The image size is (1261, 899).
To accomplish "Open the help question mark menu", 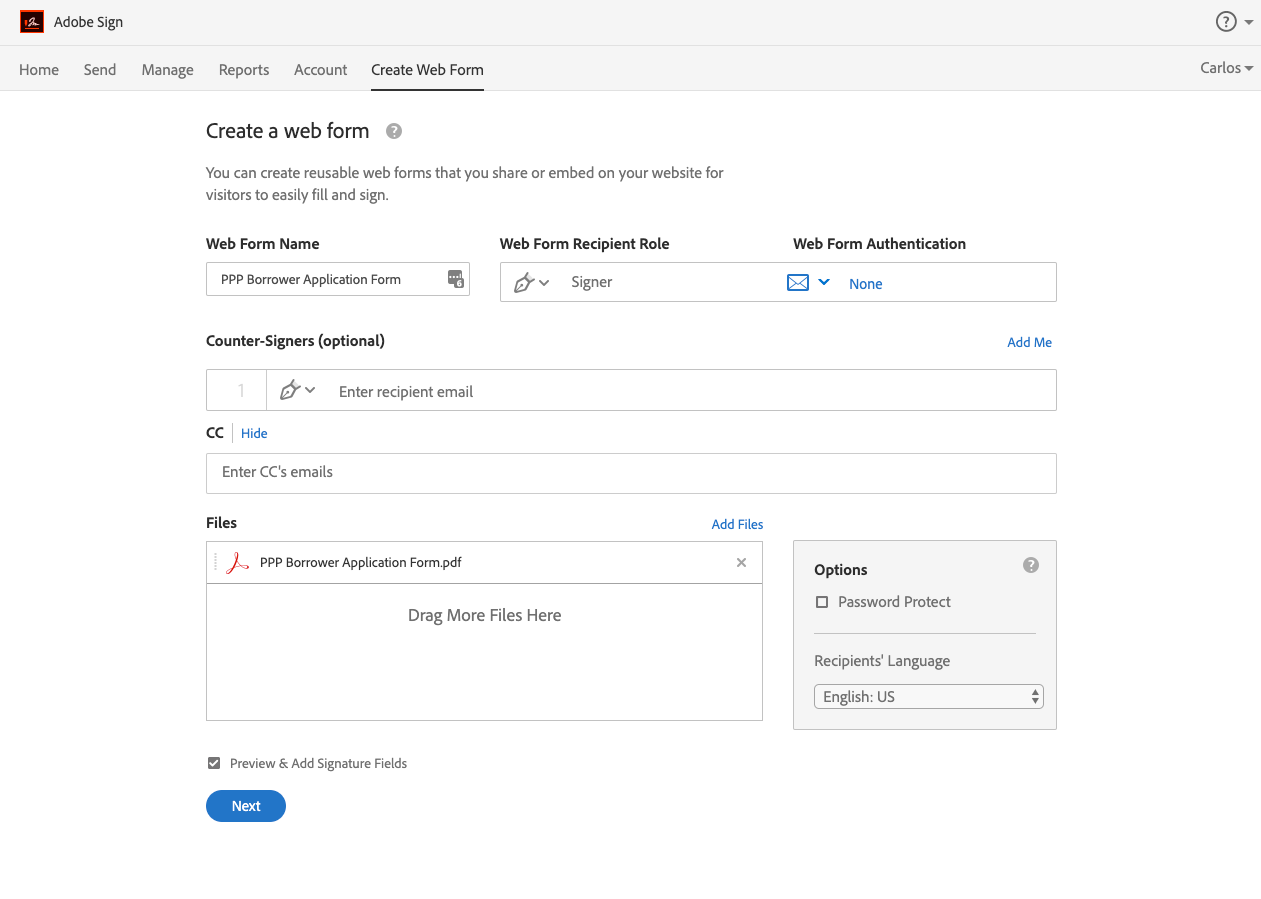I will tap(1226, 22).
